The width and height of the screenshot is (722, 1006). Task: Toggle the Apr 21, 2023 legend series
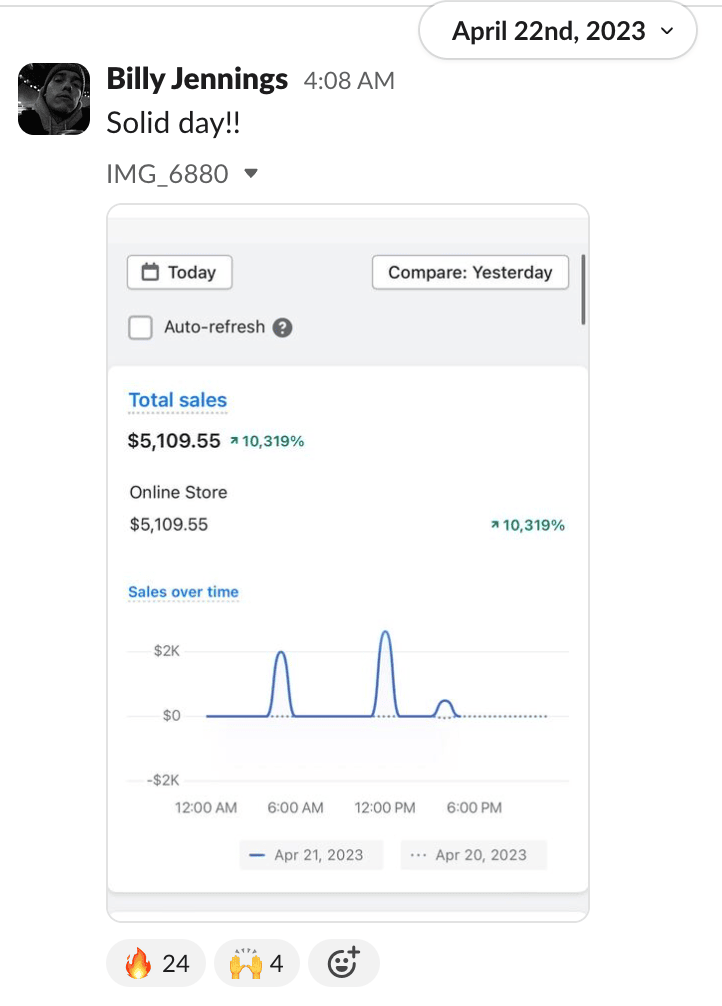click(310, 855)
